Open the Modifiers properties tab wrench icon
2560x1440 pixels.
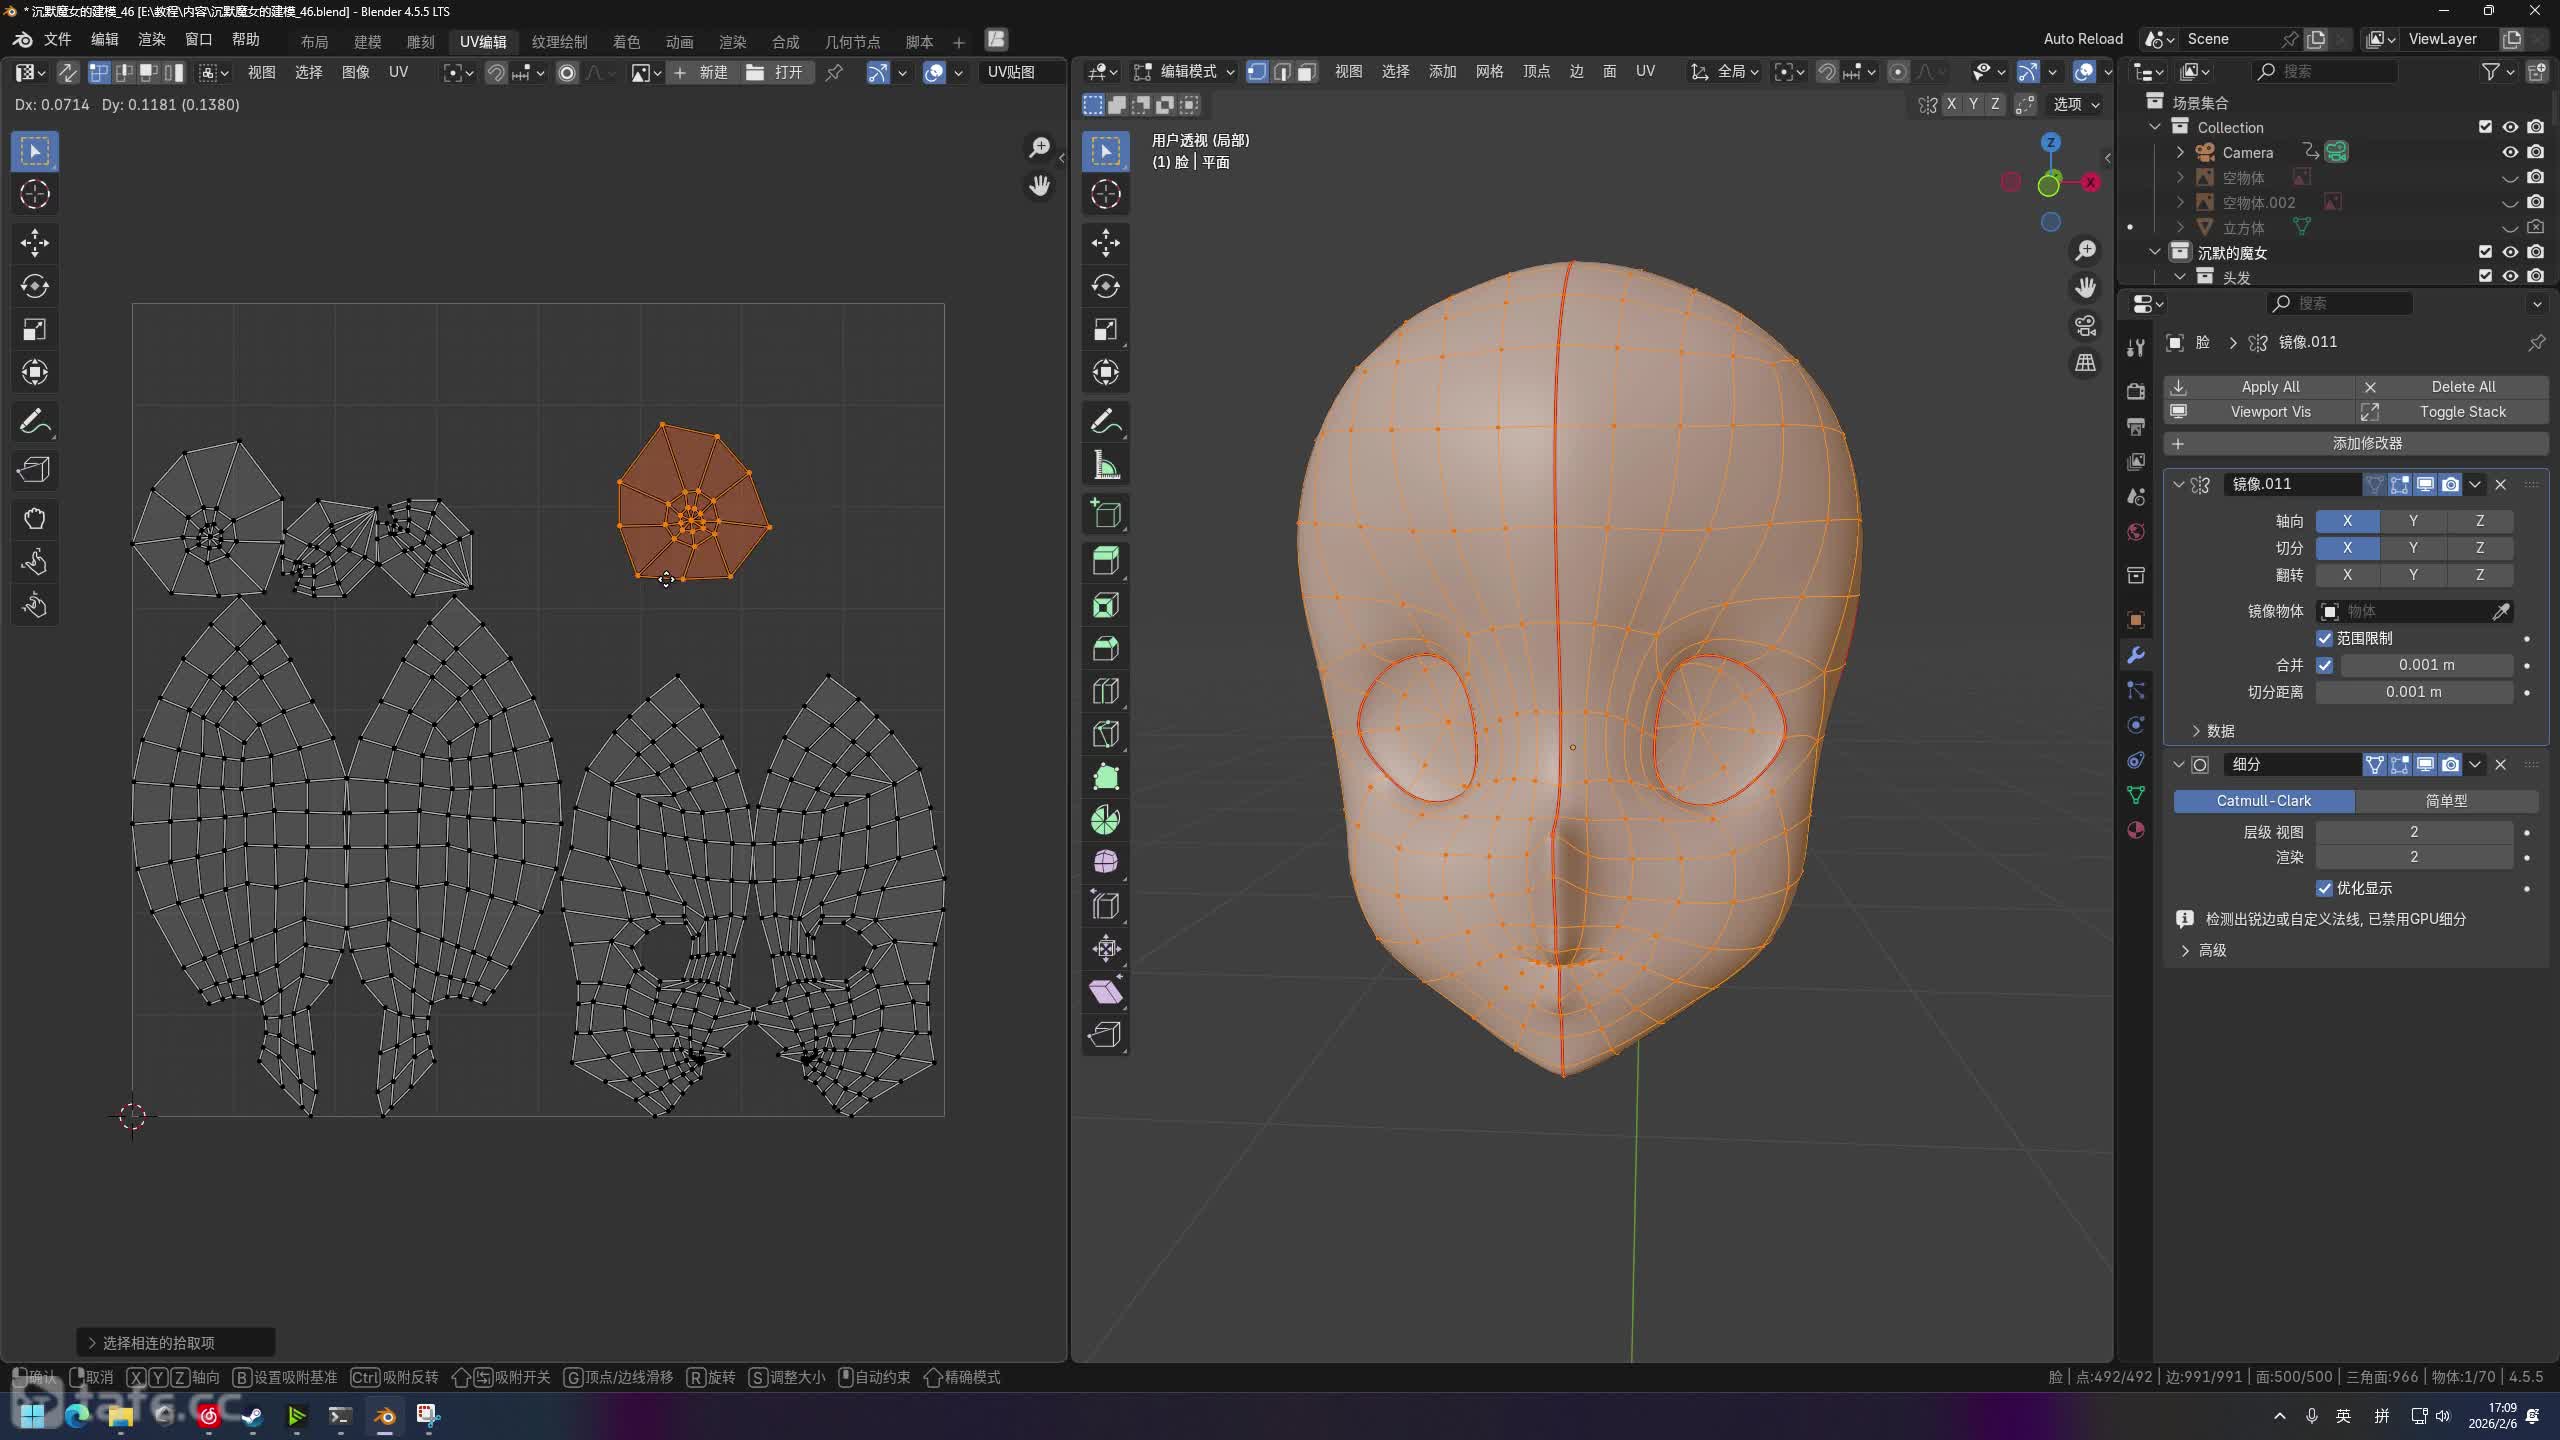pos(2136,655)
